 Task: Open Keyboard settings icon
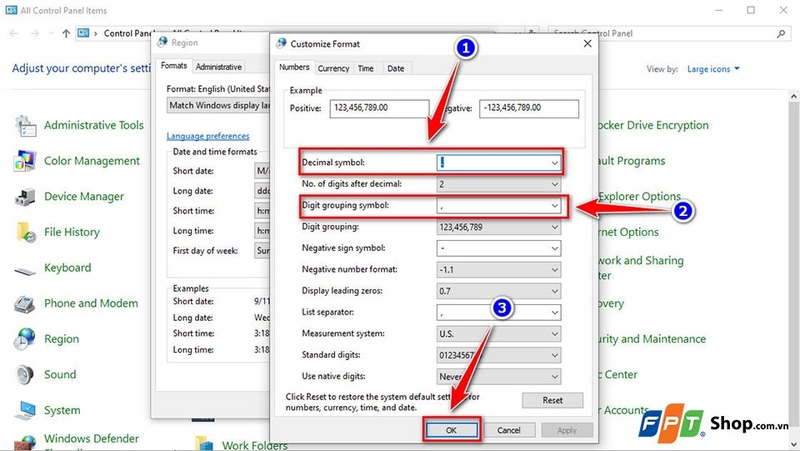25,269
